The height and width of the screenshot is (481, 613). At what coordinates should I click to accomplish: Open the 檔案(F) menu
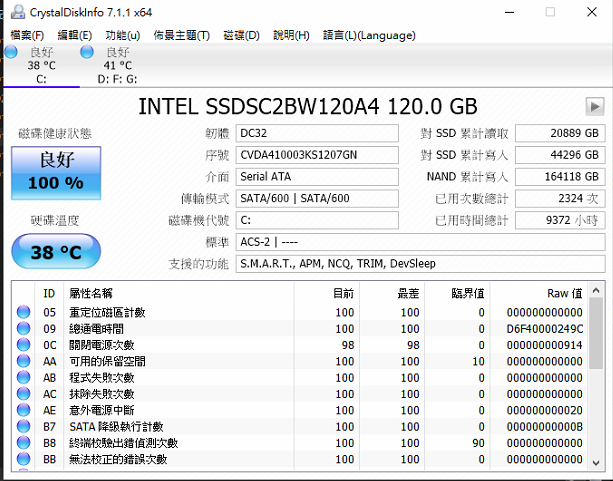27,35
